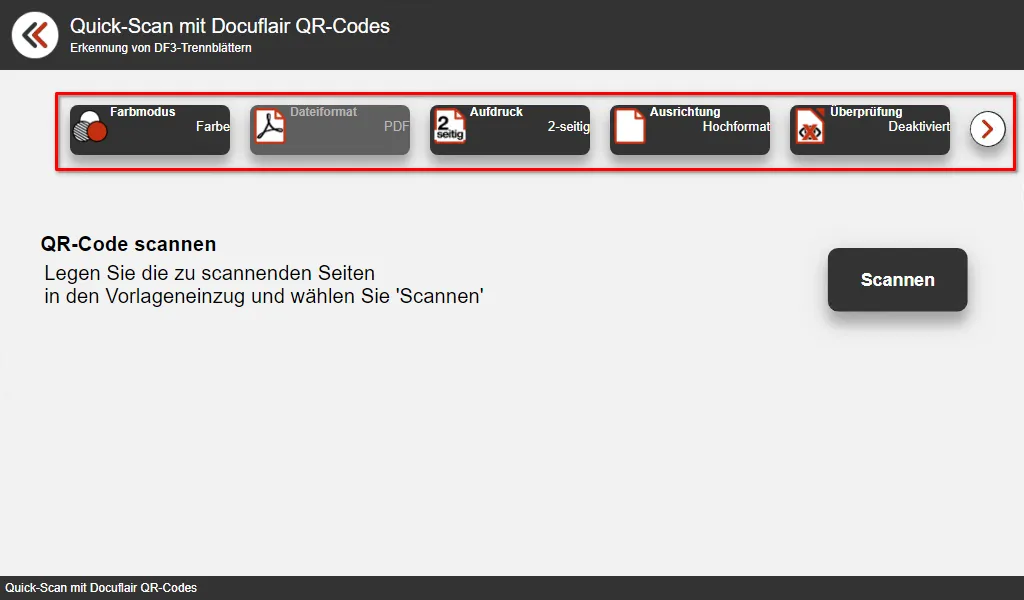Select the Überprüfung tile label
This screenshot has height=600, width=1024.
click(866, 112)
